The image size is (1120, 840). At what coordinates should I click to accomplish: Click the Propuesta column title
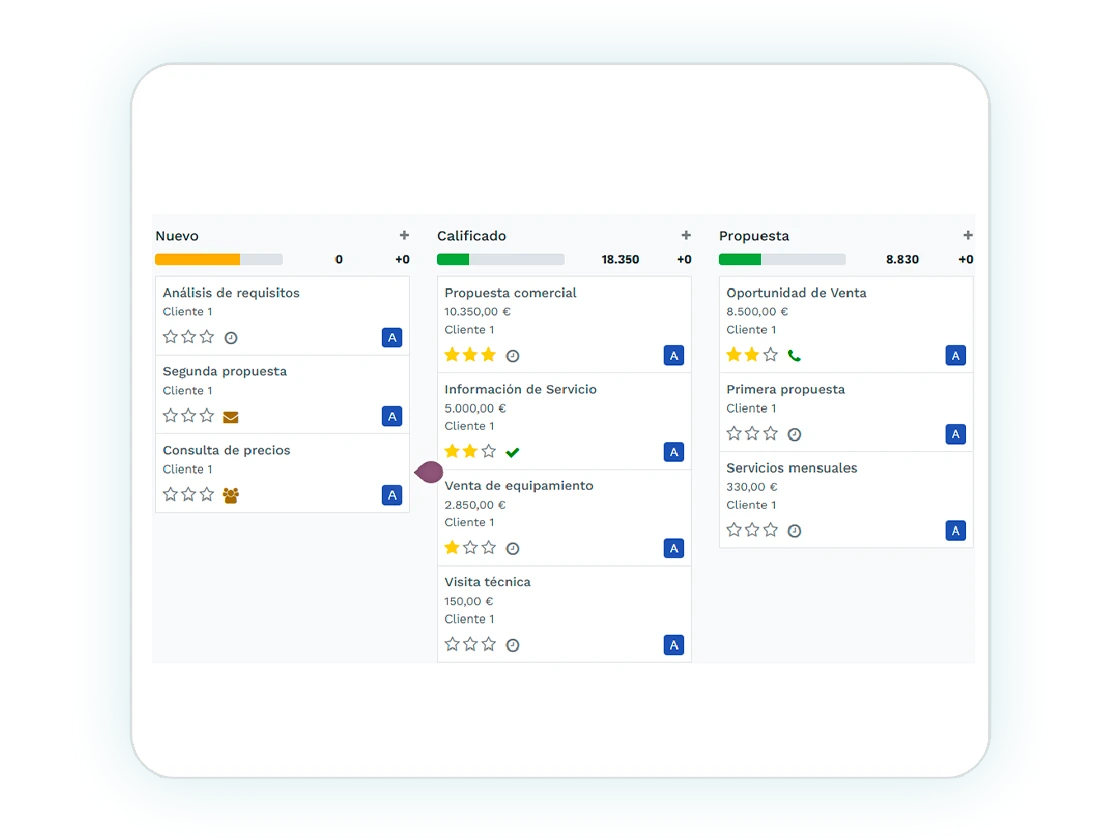754,236
